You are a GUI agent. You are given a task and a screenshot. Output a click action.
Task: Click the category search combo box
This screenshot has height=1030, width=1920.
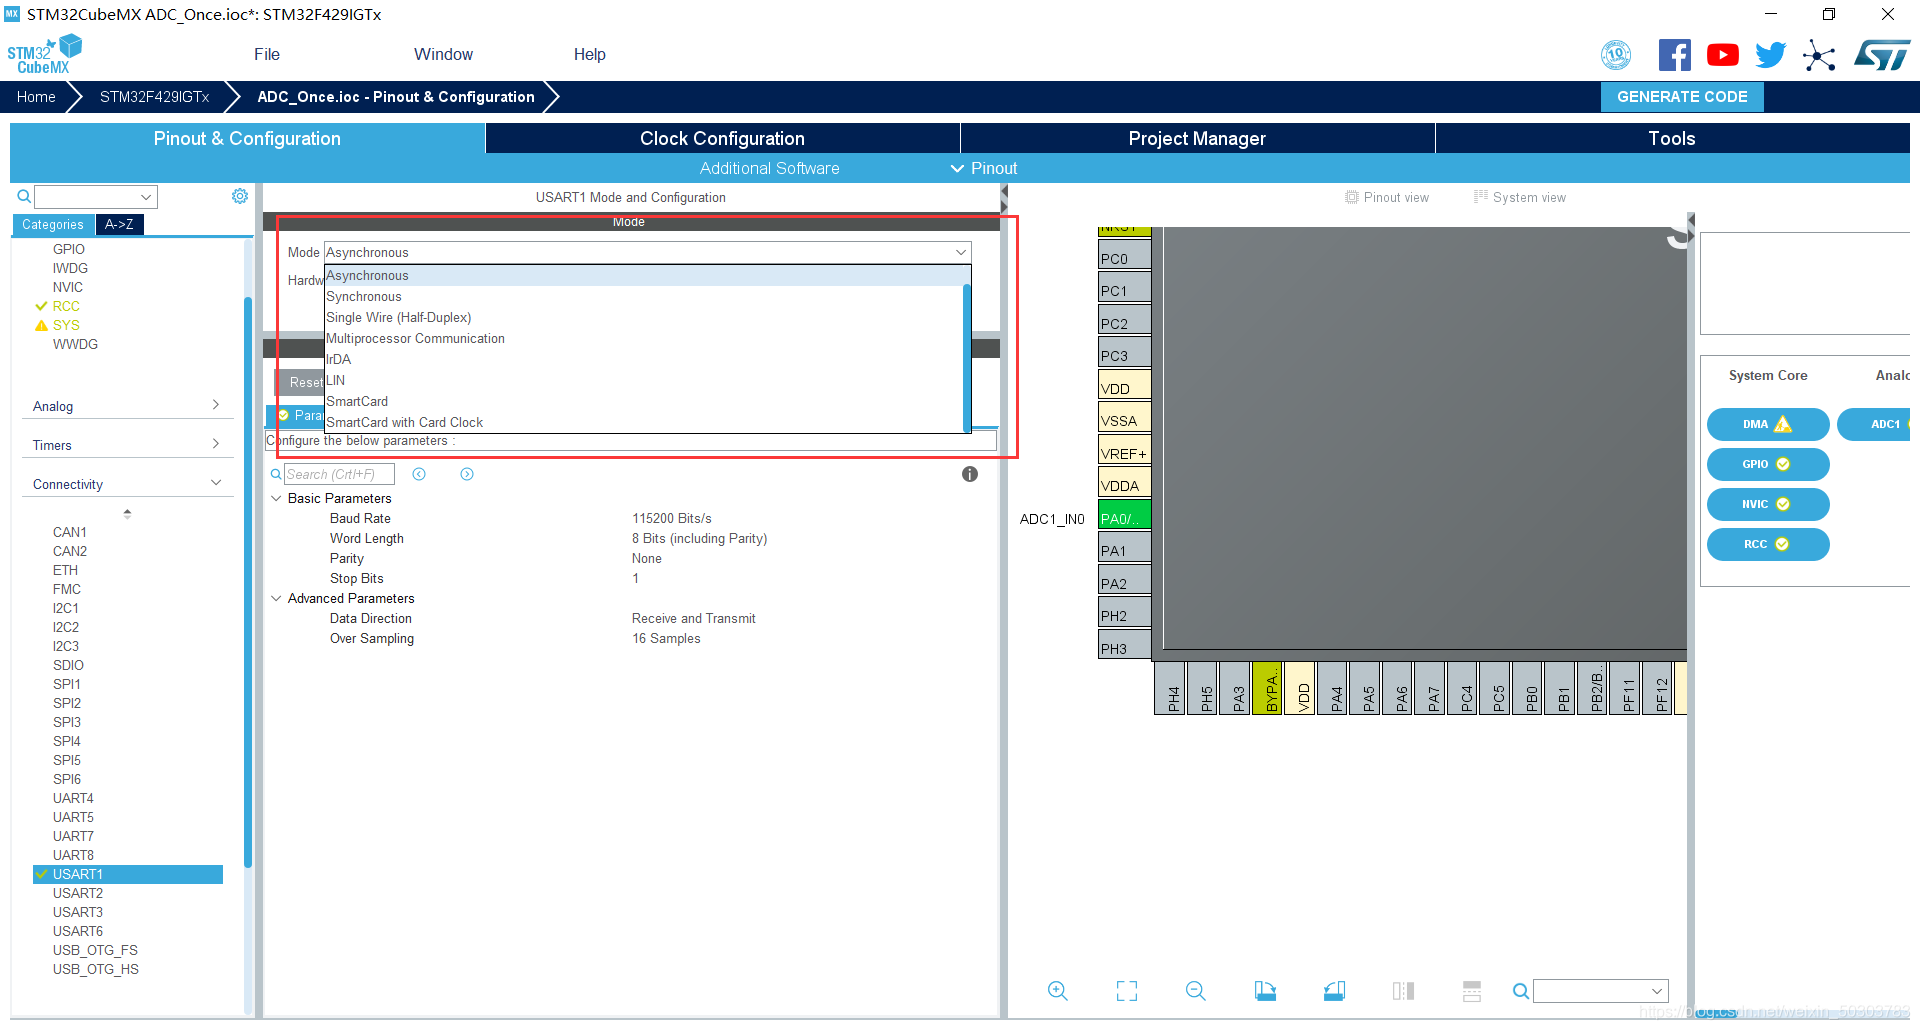click(96, 196)
